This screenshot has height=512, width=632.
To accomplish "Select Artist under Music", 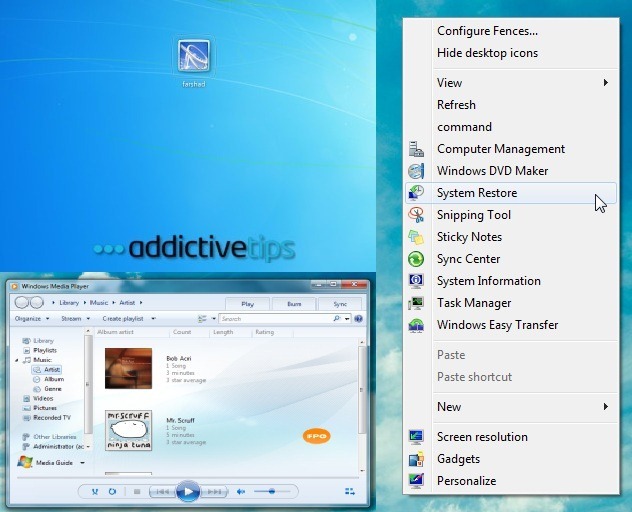I will point(47,370).
